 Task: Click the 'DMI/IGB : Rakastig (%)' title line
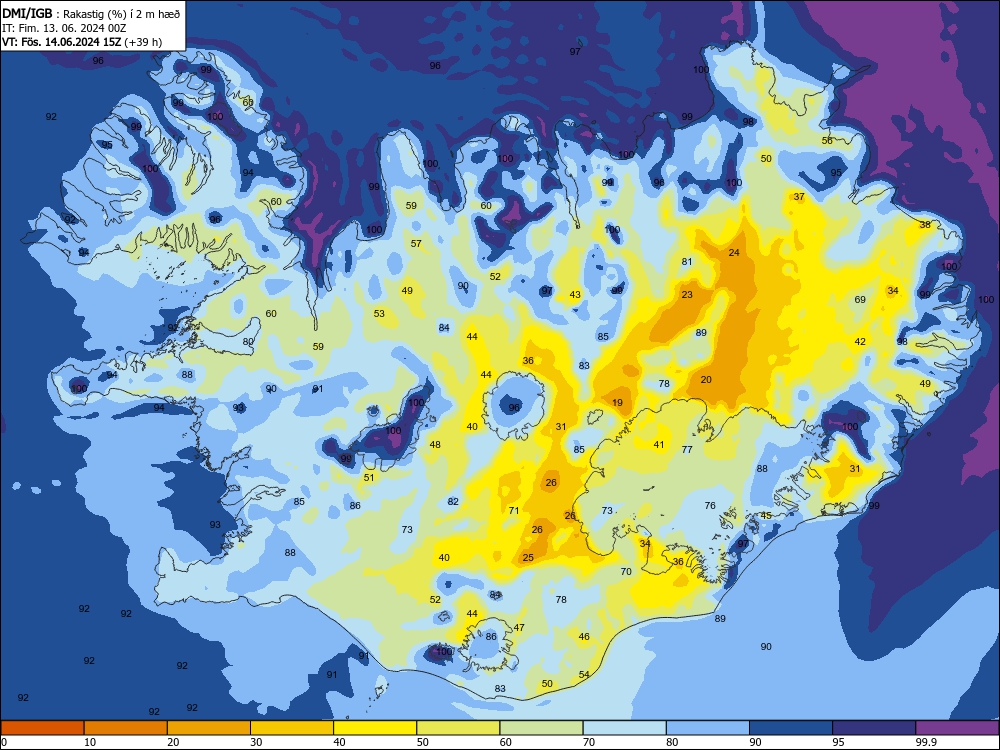click(x=91, y=14)
